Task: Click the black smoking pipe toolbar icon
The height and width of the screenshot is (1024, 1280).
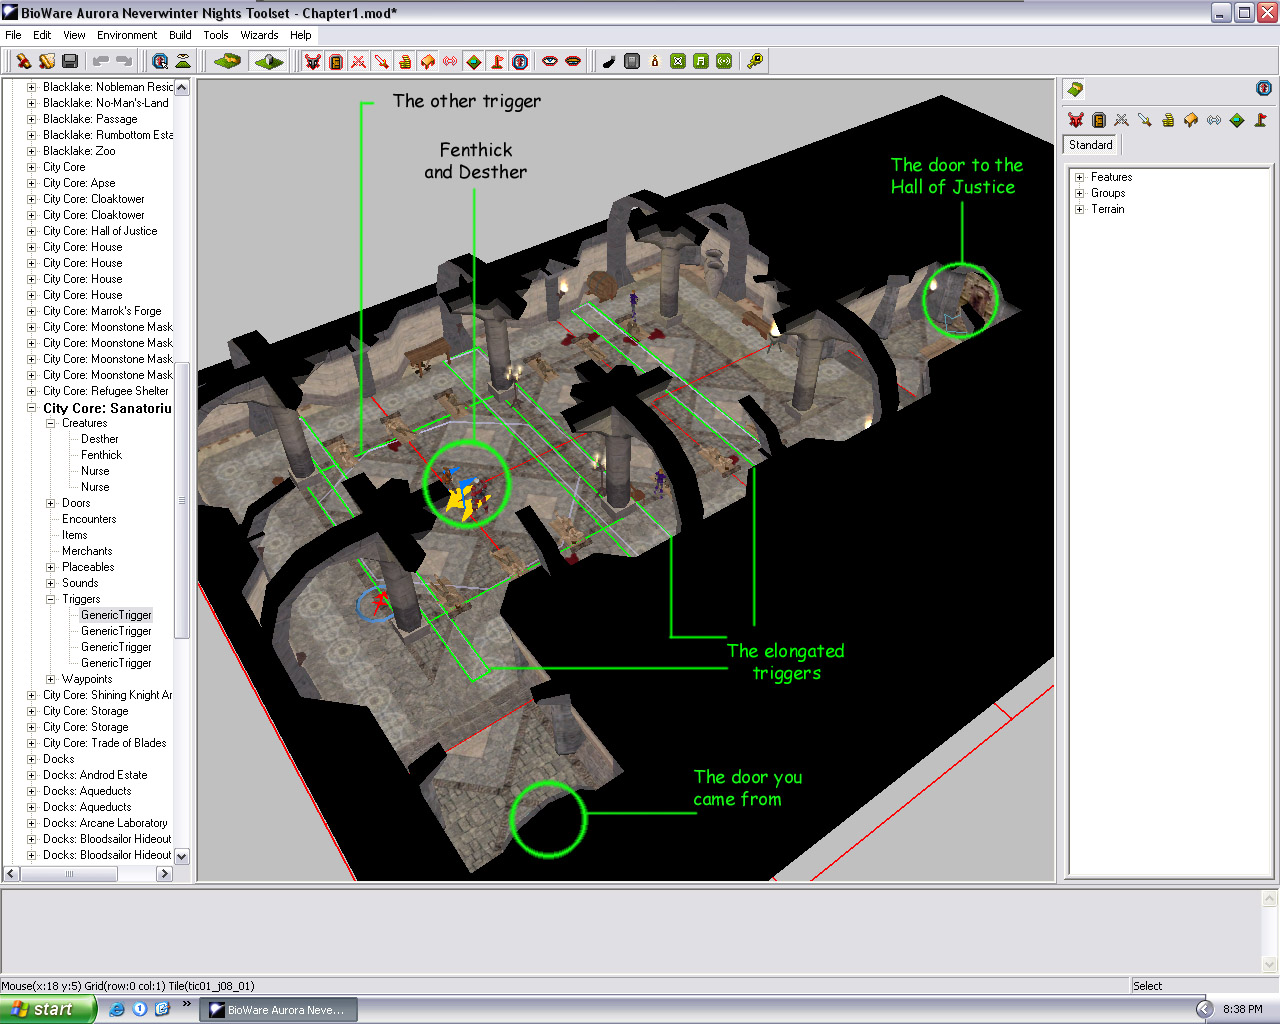Action: (609, 61)
